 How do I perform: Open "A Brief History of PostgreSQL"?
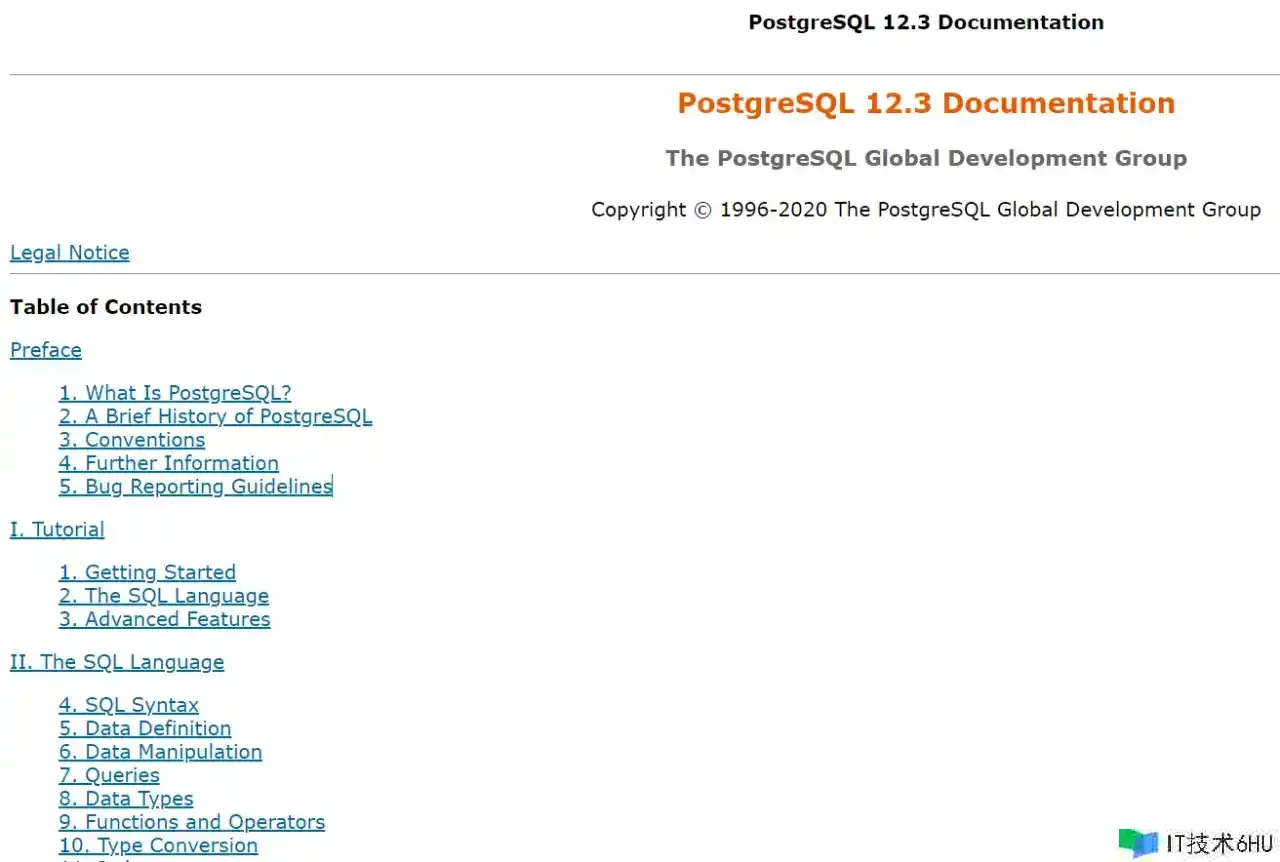point(215,416)
